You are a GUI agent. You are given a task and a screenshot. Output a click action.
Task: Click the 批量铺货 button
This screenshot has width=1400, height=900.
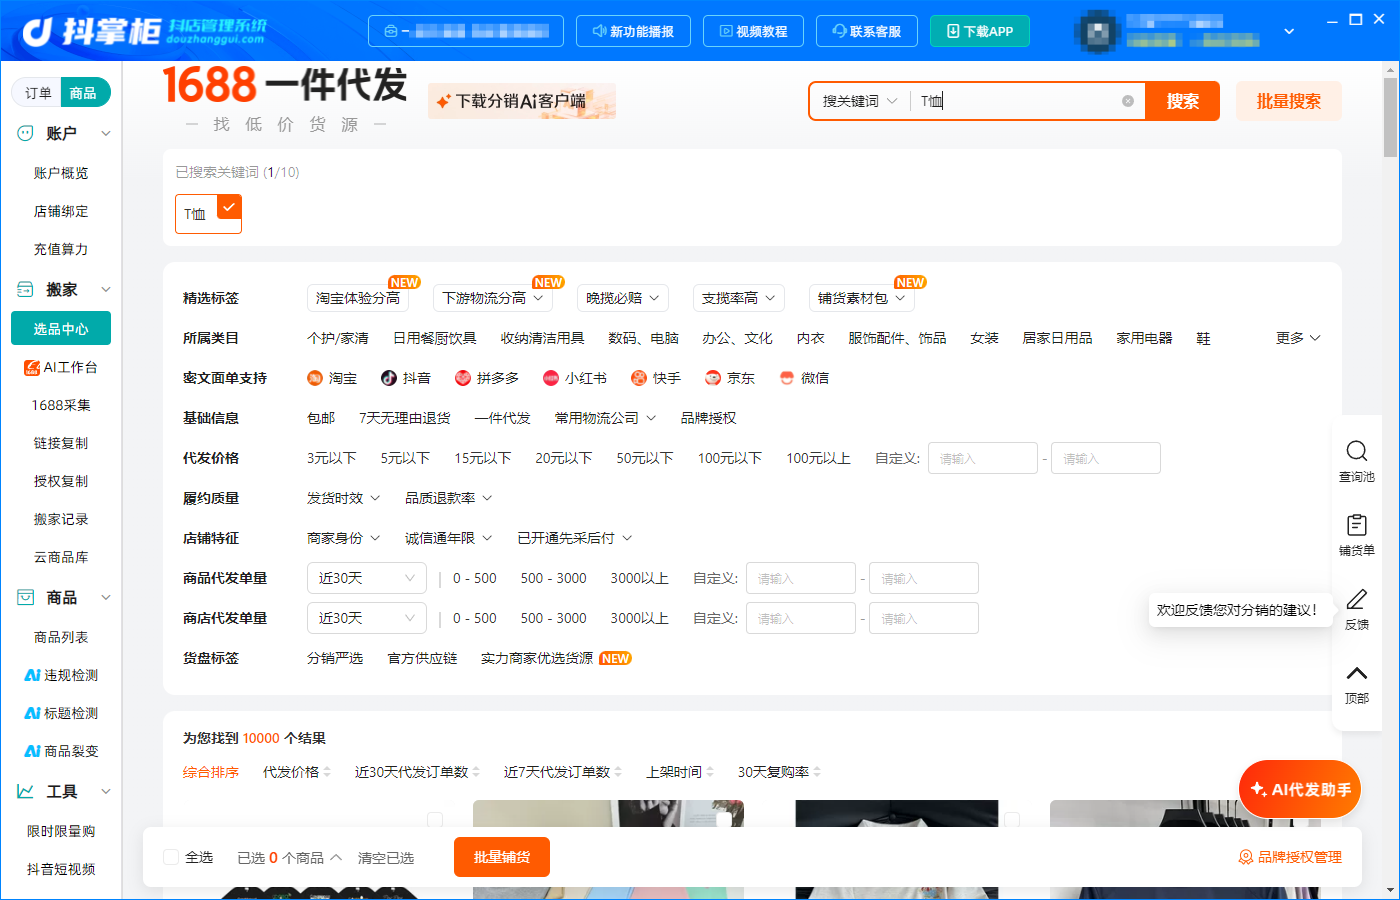(x=502, y=857)
